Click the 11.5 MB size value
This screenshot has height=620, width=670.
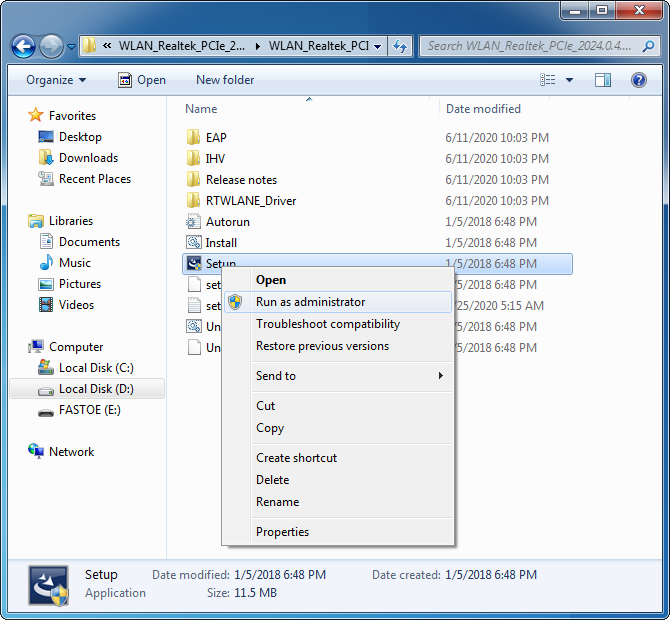256,593
